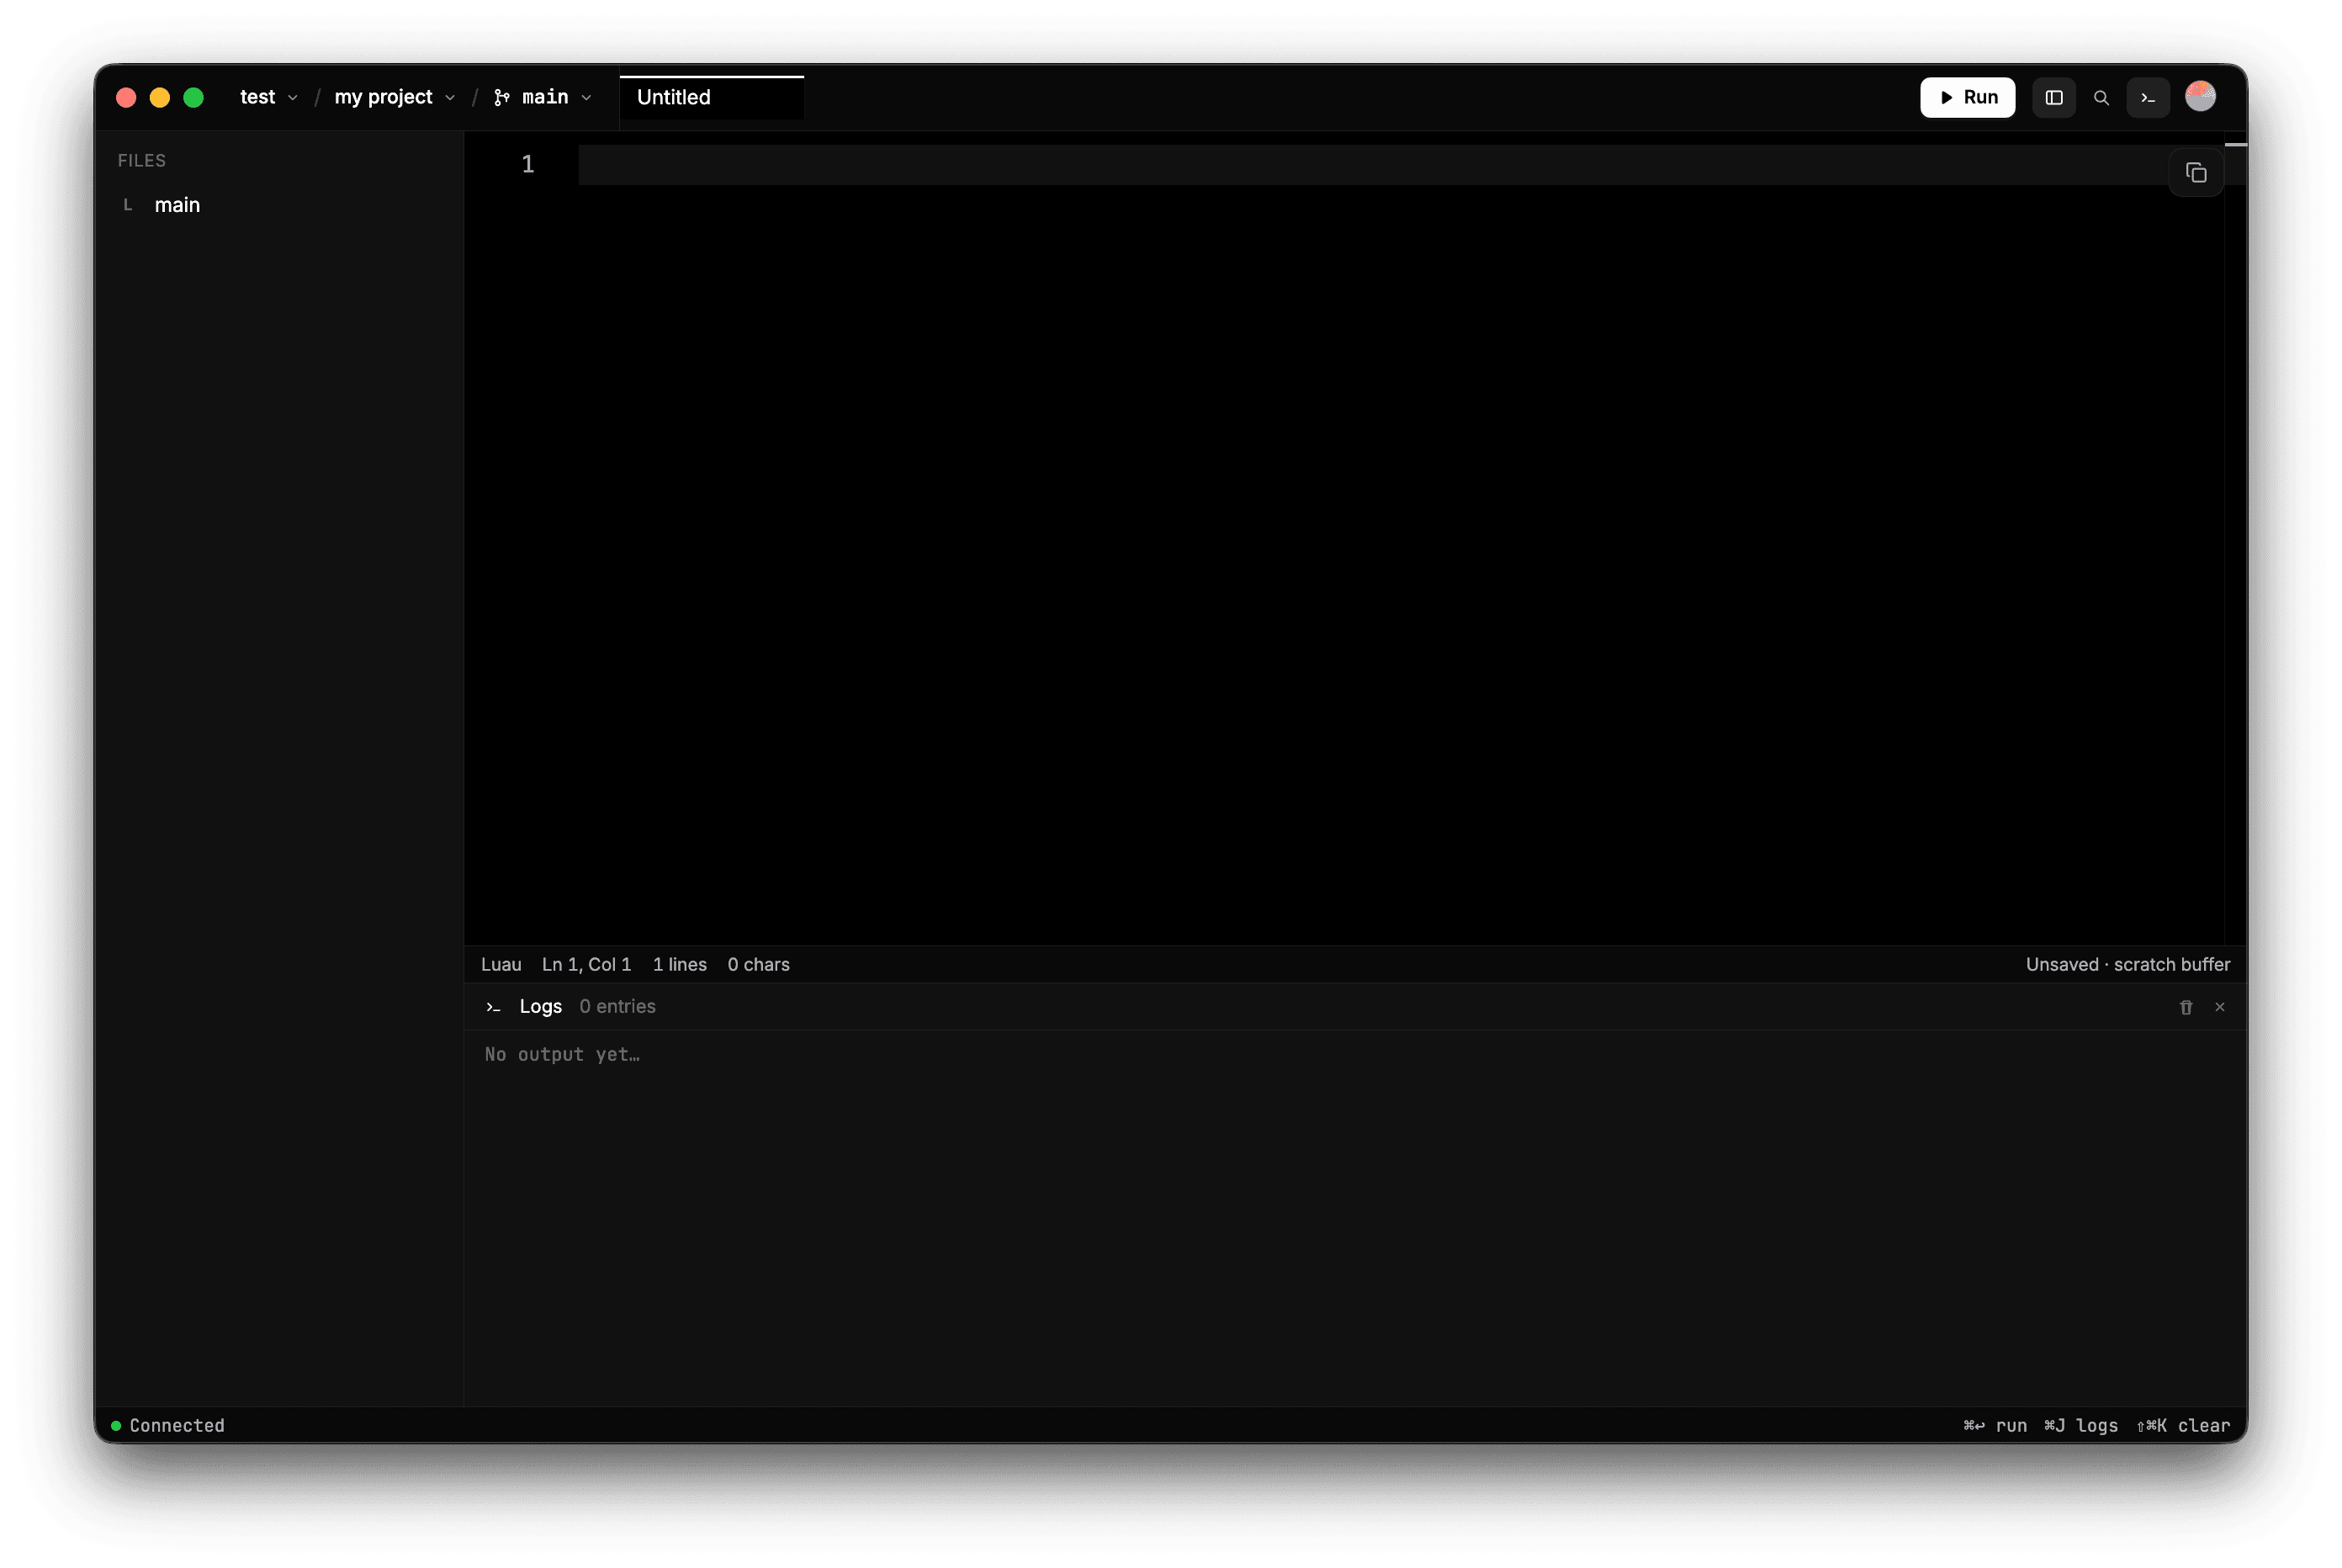The width and height of the screenshot is (2342, 1568).
Task: Click the Ln 1, Col 1 indicator
Action: [x=586, y=964]
